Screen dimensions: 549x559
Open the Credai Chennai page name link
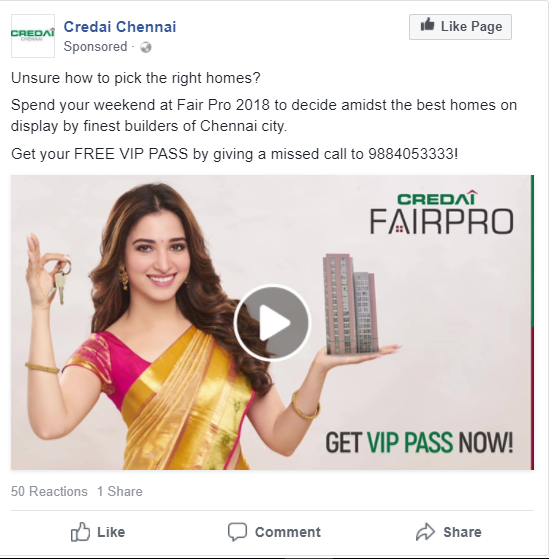coord(120,27)
